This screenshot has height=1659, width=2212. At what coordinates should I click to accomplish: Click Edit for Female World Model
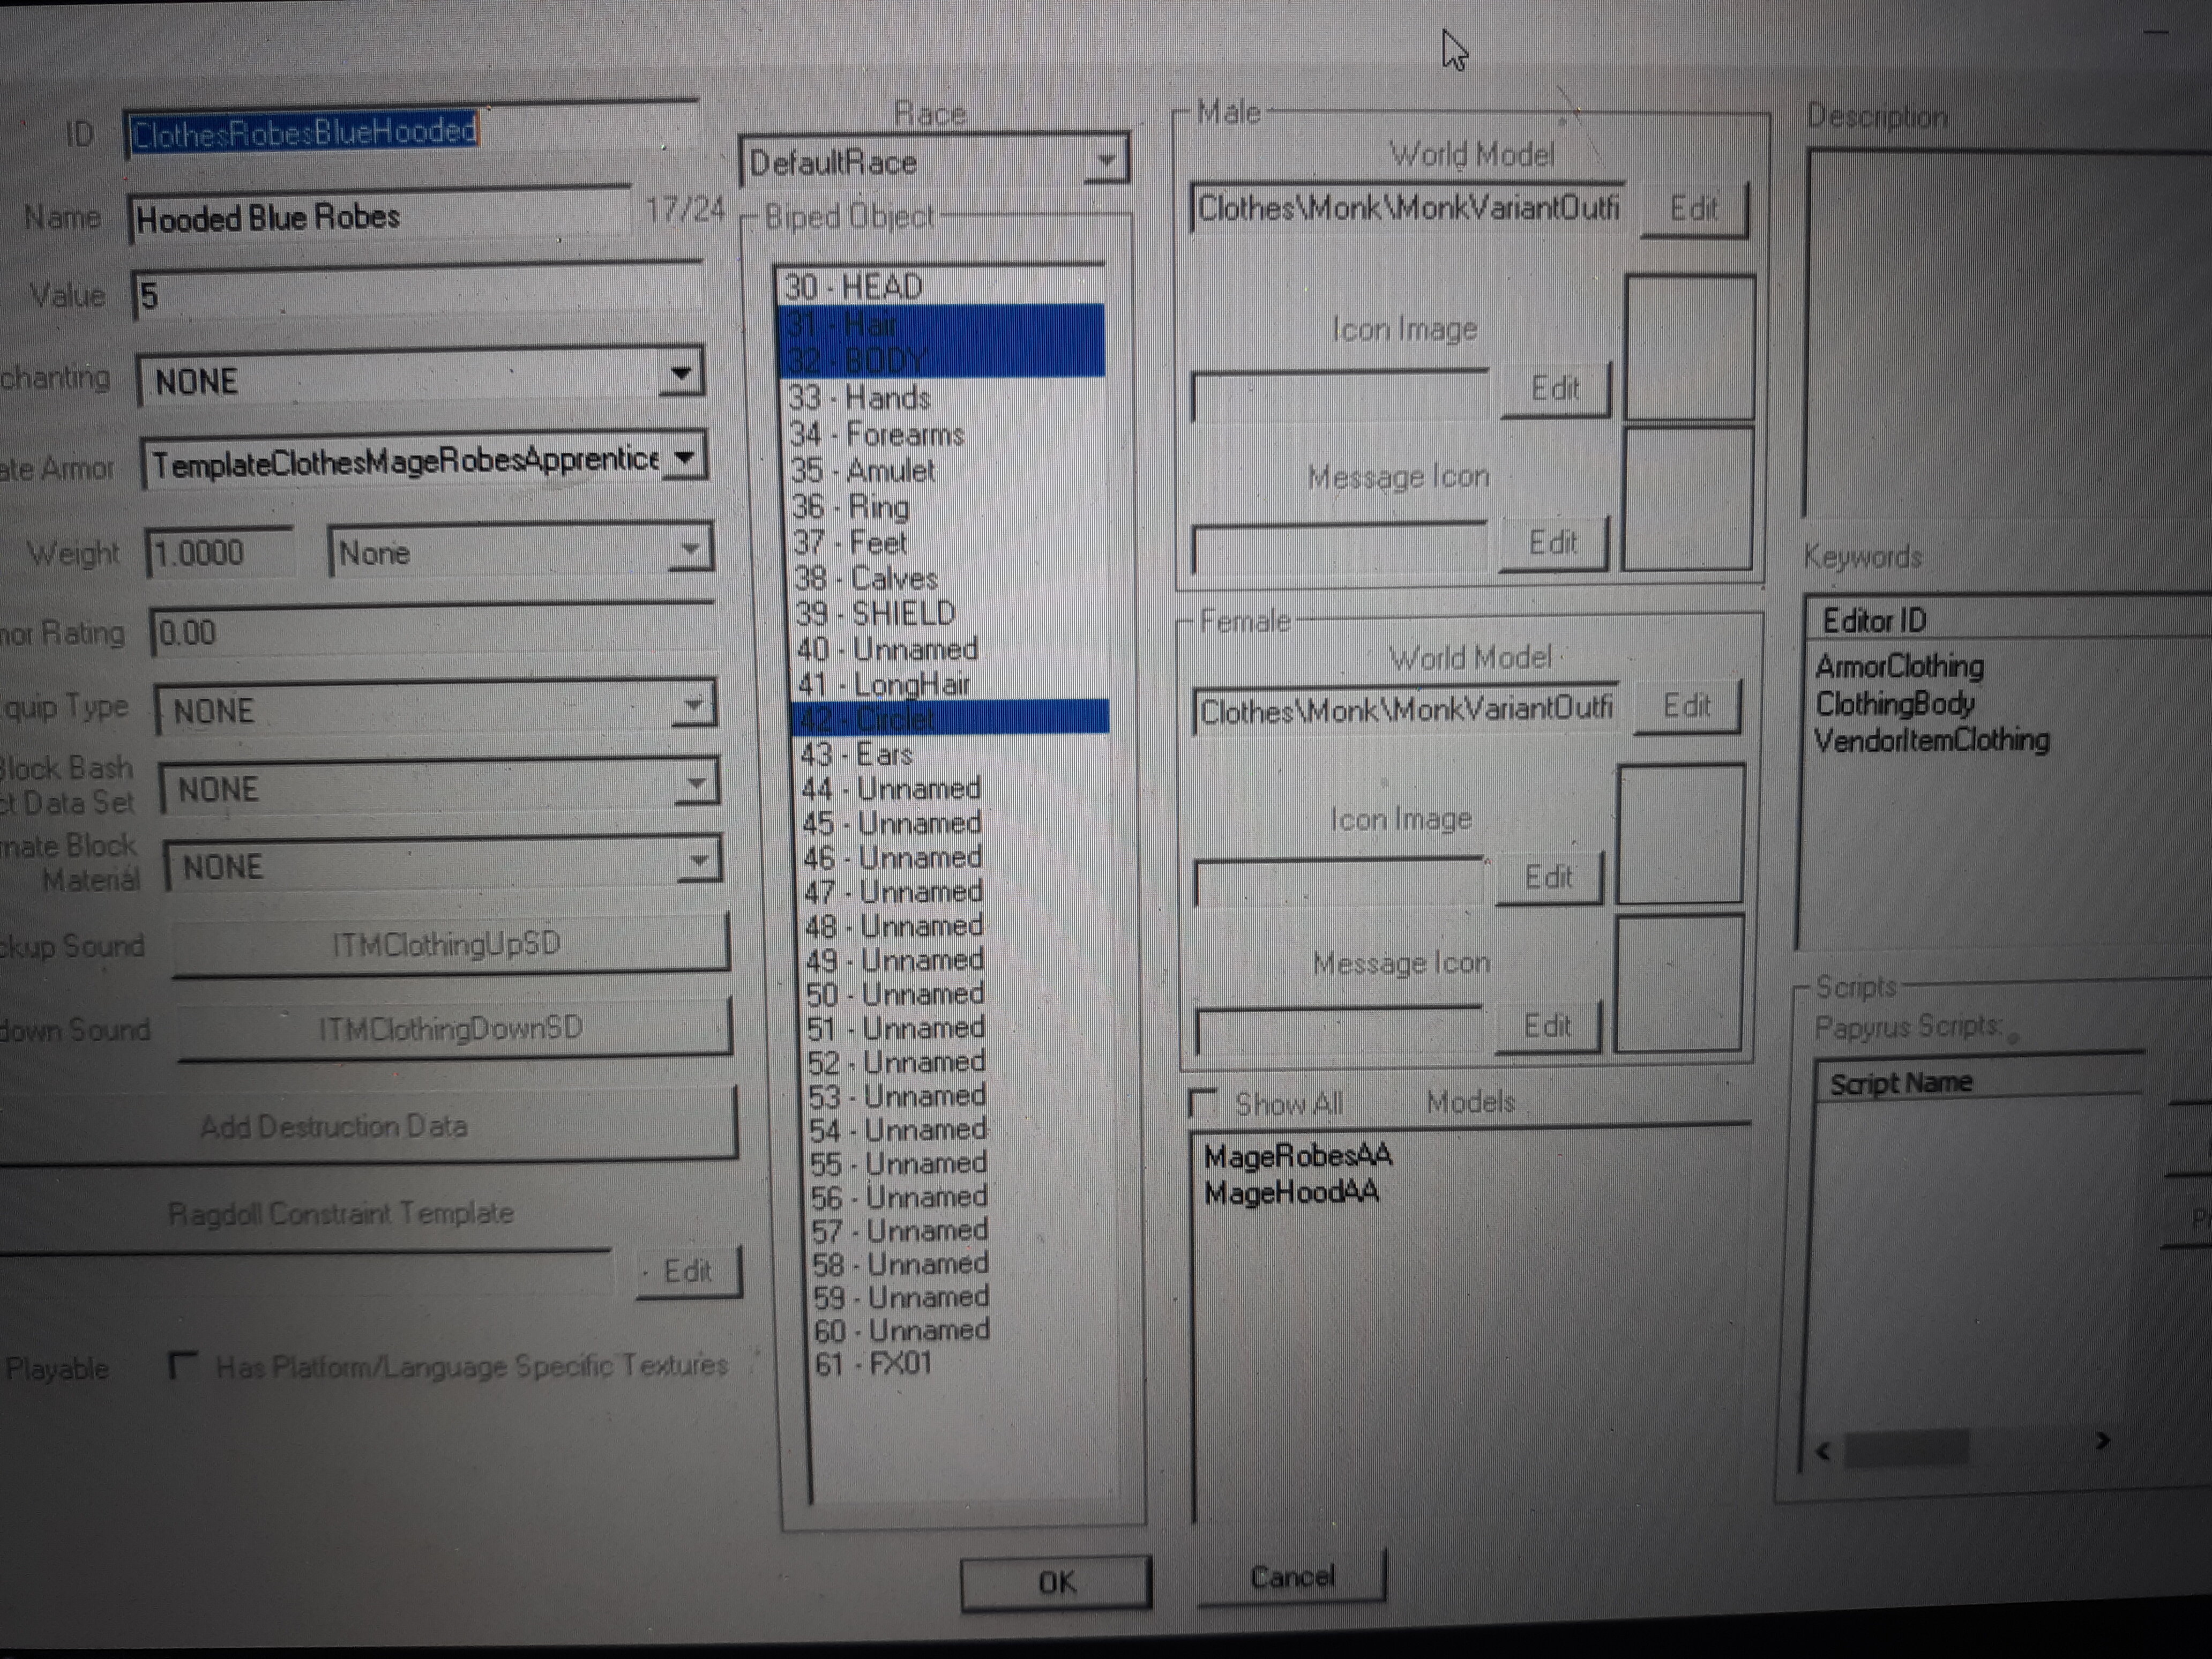click(1687, 706)
